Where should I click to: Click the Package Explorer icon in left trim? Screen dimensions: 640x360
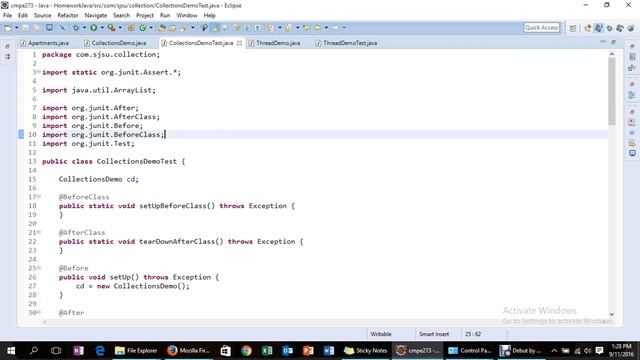point(8,57)
